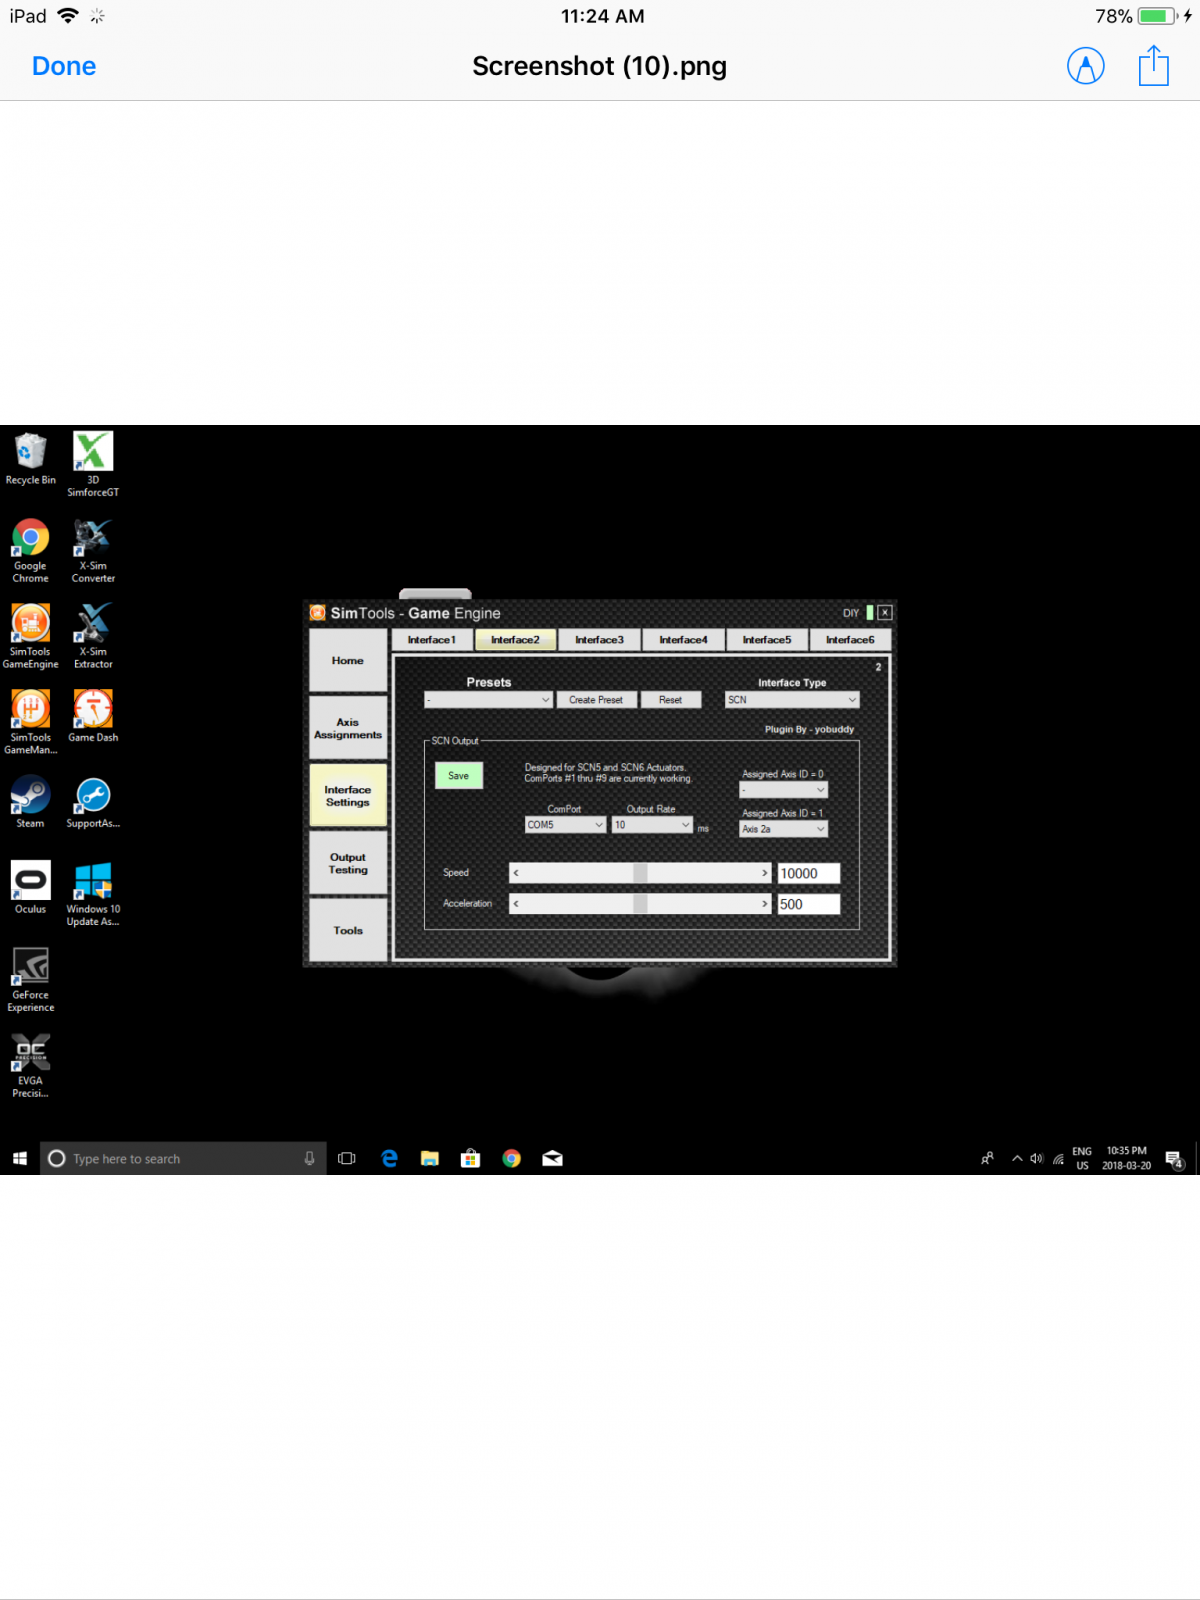
Task: Launch the Google Chrome desktop shortcut
Action: tap(30, 551)
